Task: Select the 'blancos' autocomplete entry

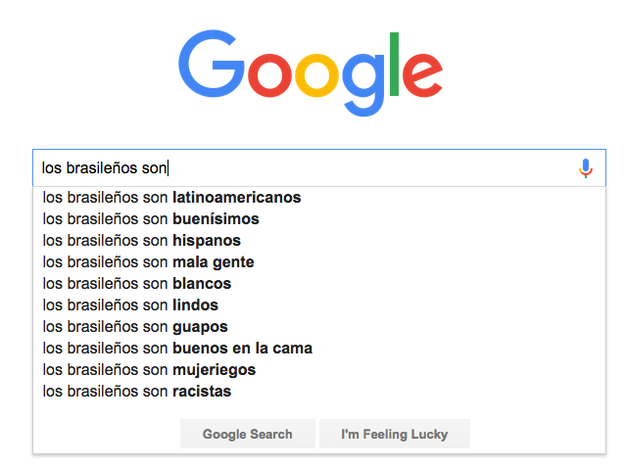Action: [319, 284]
